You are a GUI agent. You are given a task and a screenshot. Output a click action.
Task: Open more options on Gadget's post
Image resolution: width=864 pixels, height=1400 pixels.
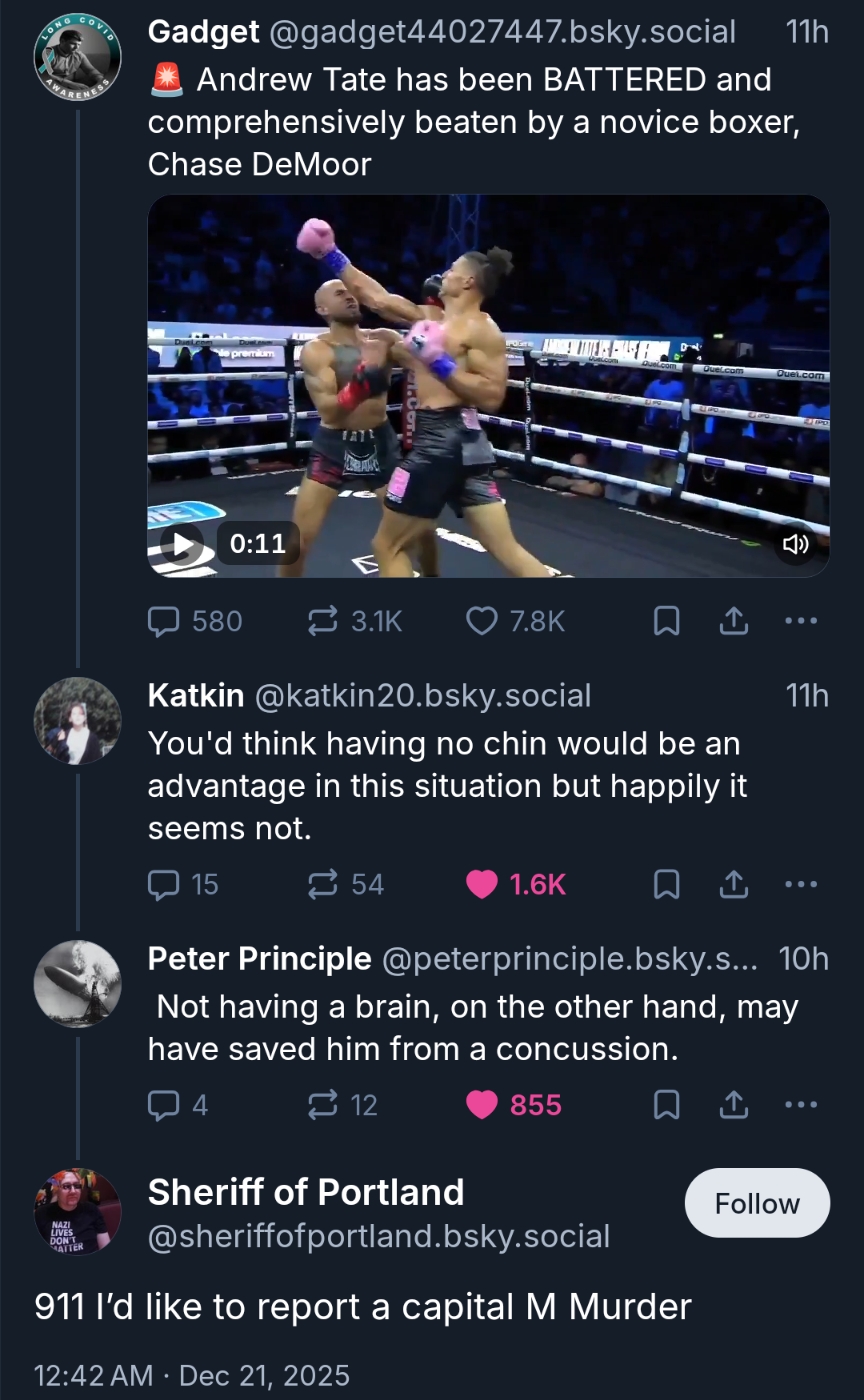pos(801,622)
